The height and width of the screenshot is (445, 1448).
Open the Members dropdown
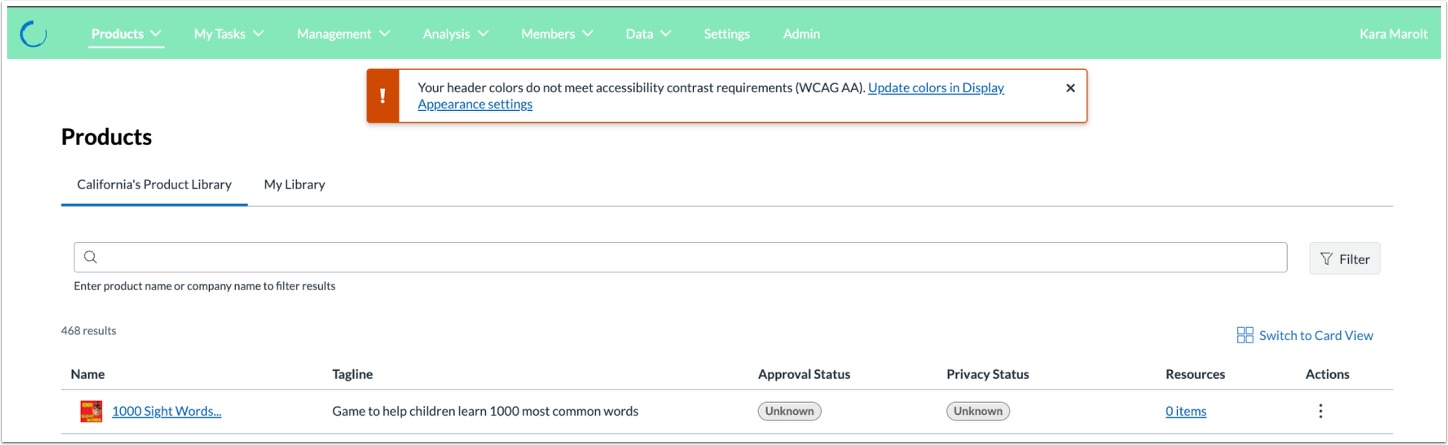556,34
